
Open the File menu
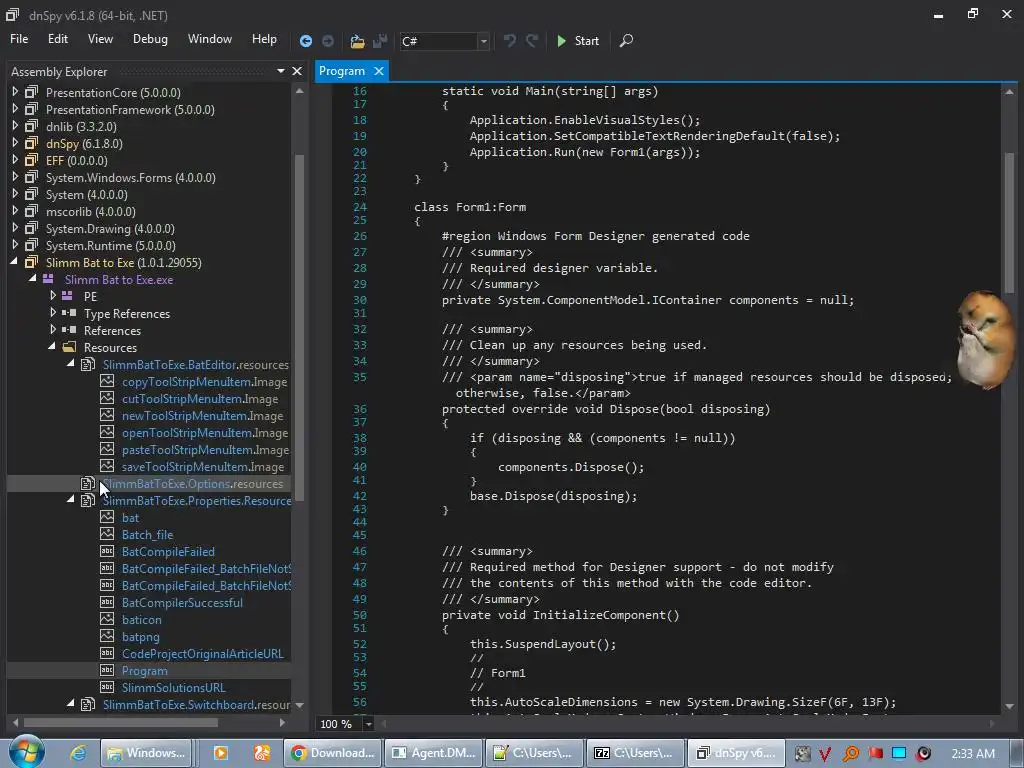(19, 39)
